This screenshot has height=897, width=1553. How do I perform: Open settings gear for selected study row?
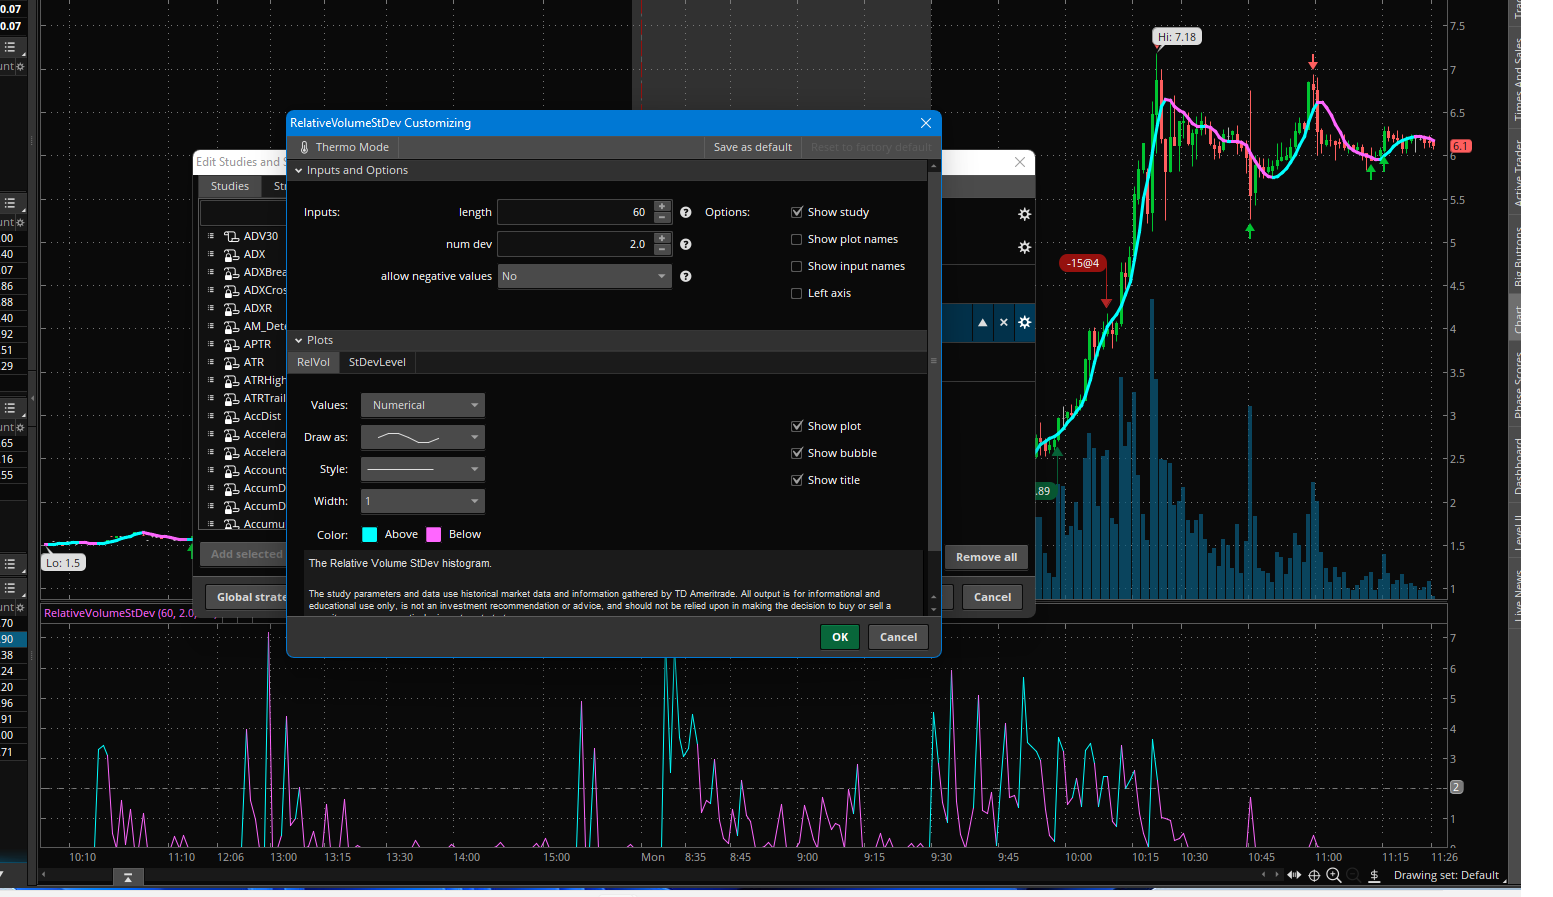coord(1024,322)
